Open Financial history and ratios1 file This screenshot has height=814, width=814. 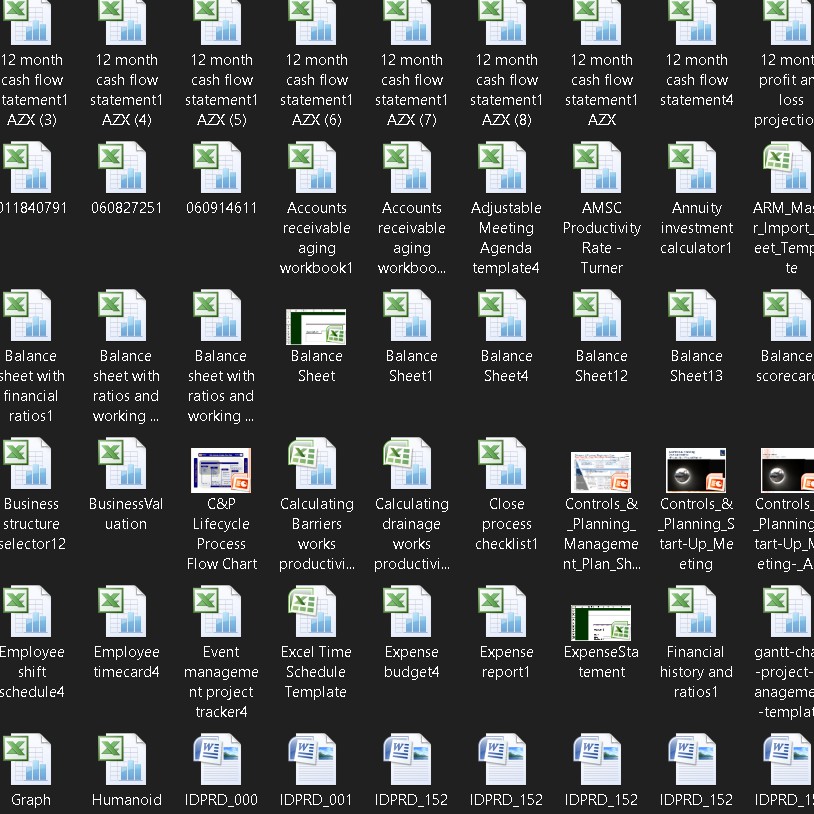[696, 612]
